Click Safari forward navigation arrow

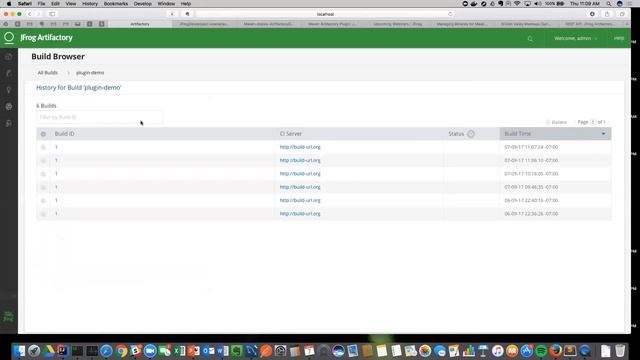tap(38, 14)
